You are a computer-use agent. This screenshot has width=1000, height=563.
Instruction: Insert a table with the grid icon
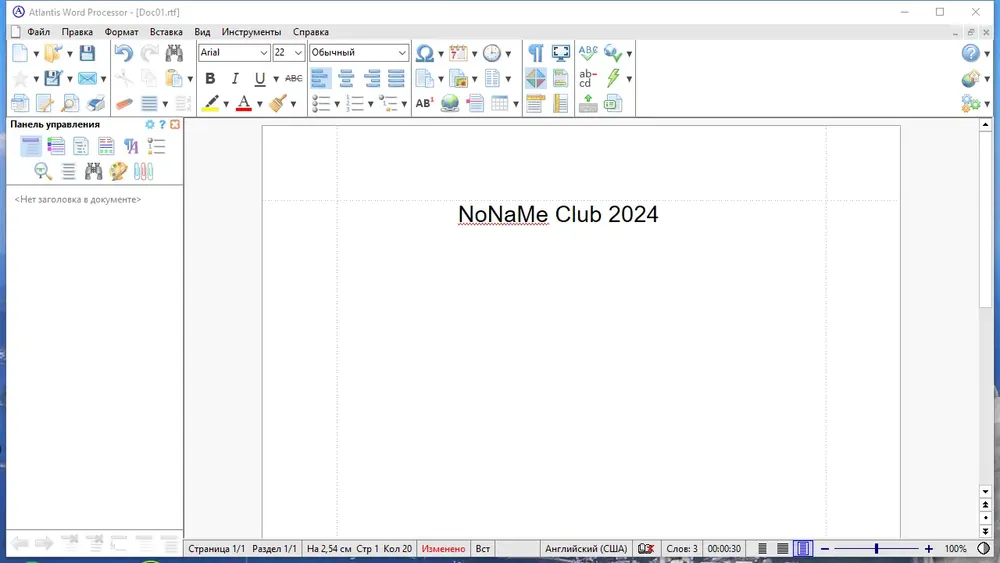tap(500, 103)
